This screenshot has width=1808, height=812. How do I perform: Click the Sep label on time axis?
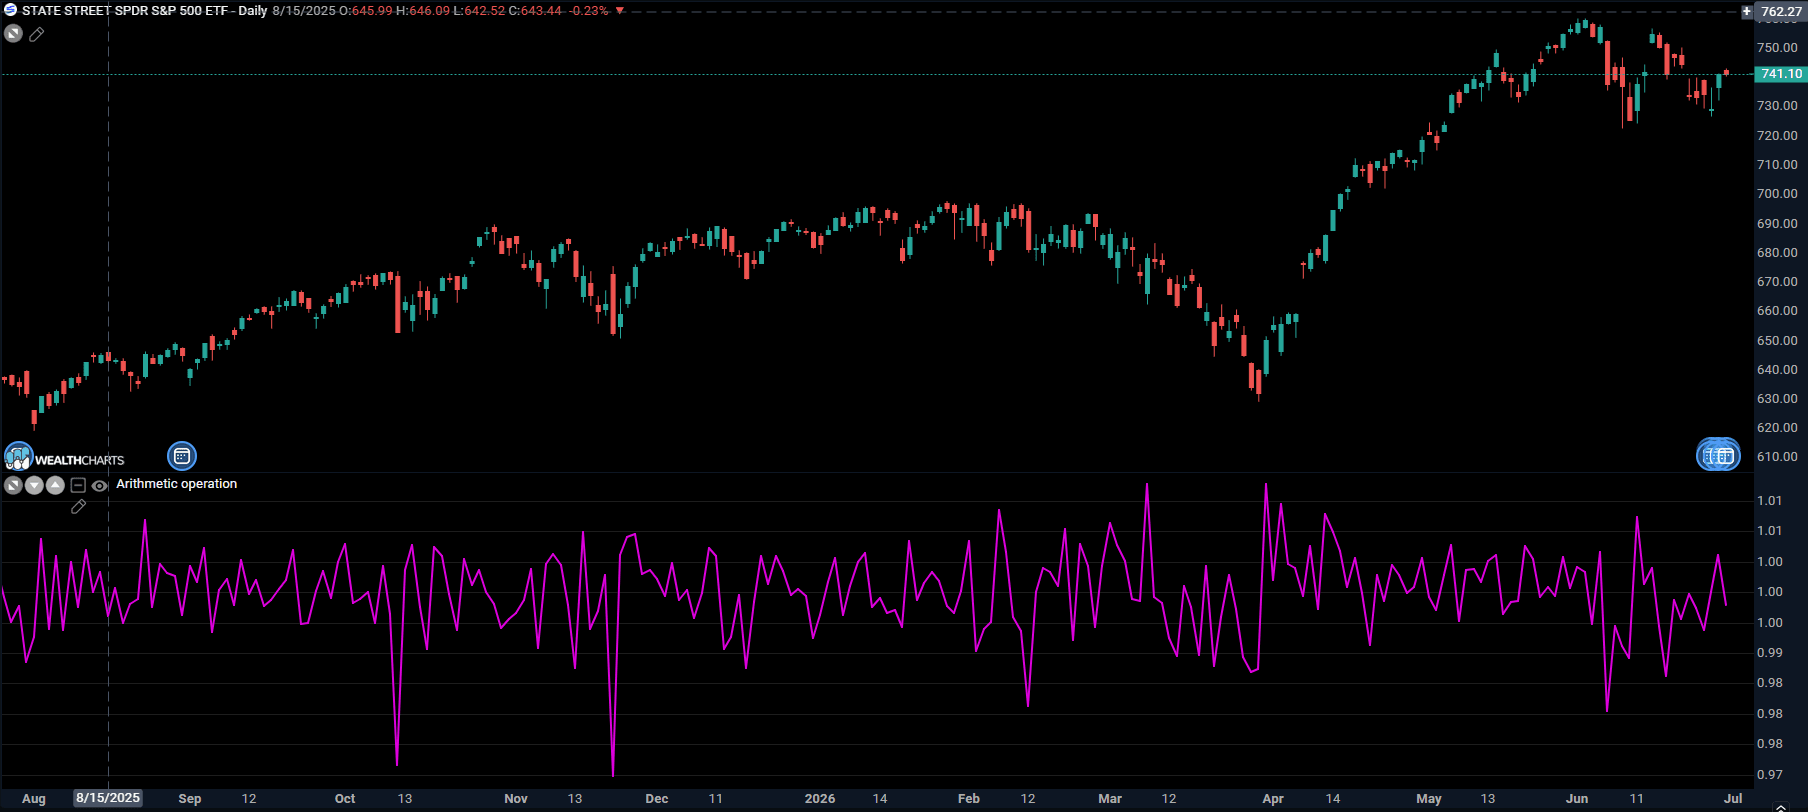[190, 799]
